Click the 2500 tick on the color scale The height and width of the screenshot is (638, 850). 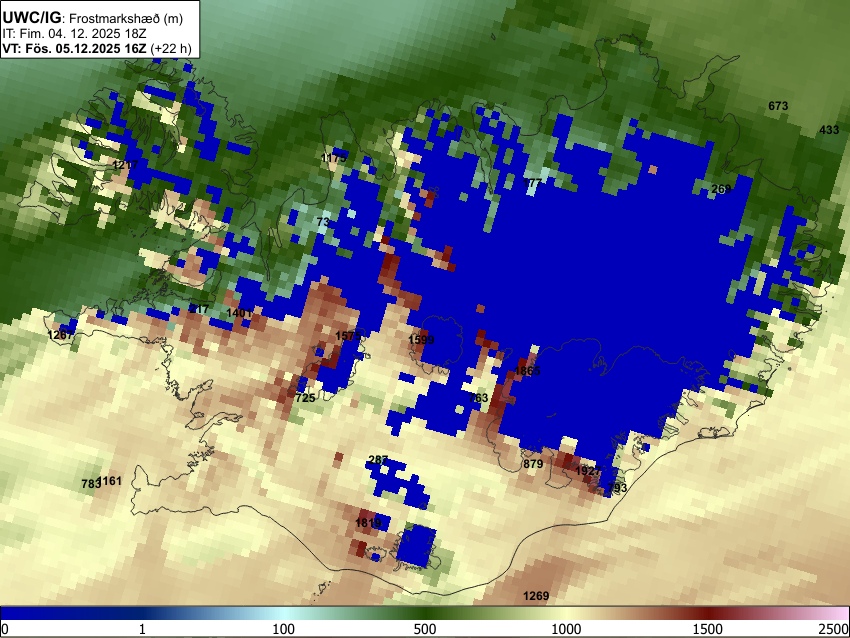(x=835, y=629)
